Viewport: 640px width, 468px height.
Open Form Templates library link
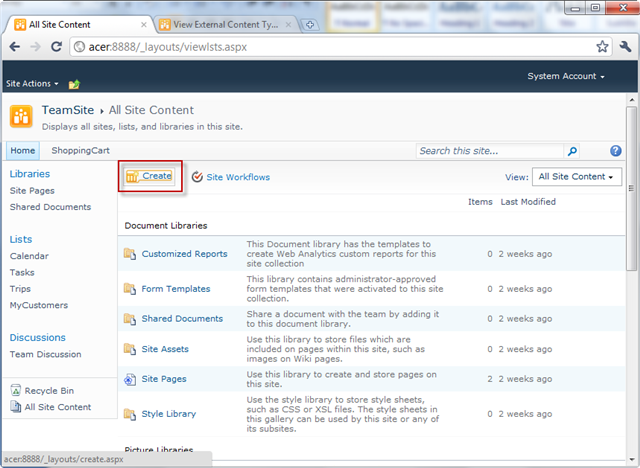click(x=176, y=289)
